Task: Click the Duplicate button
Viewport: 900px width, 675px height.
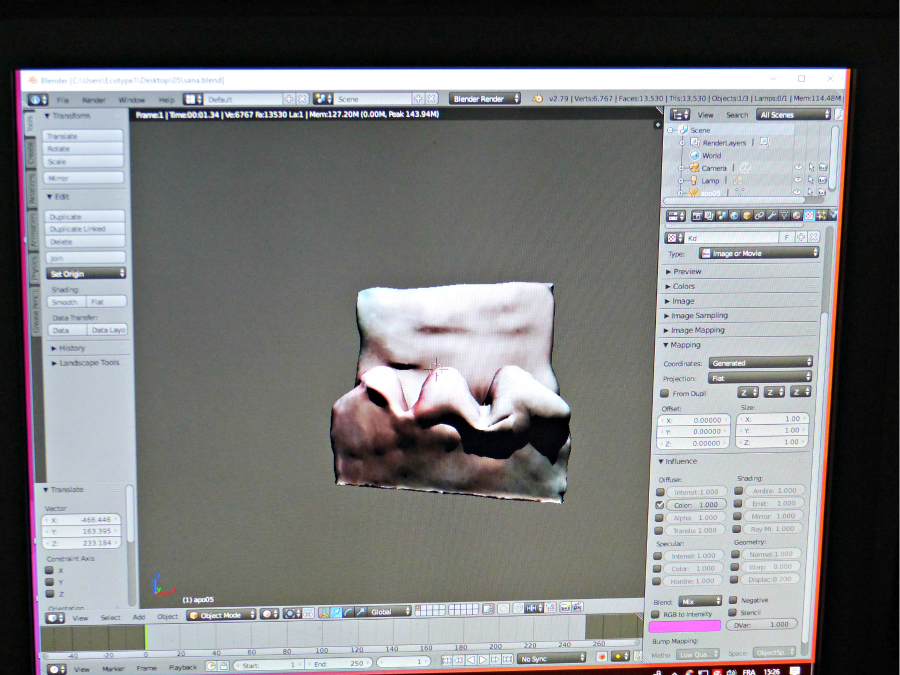Action: pyautogui.click(x=85, y=217)
